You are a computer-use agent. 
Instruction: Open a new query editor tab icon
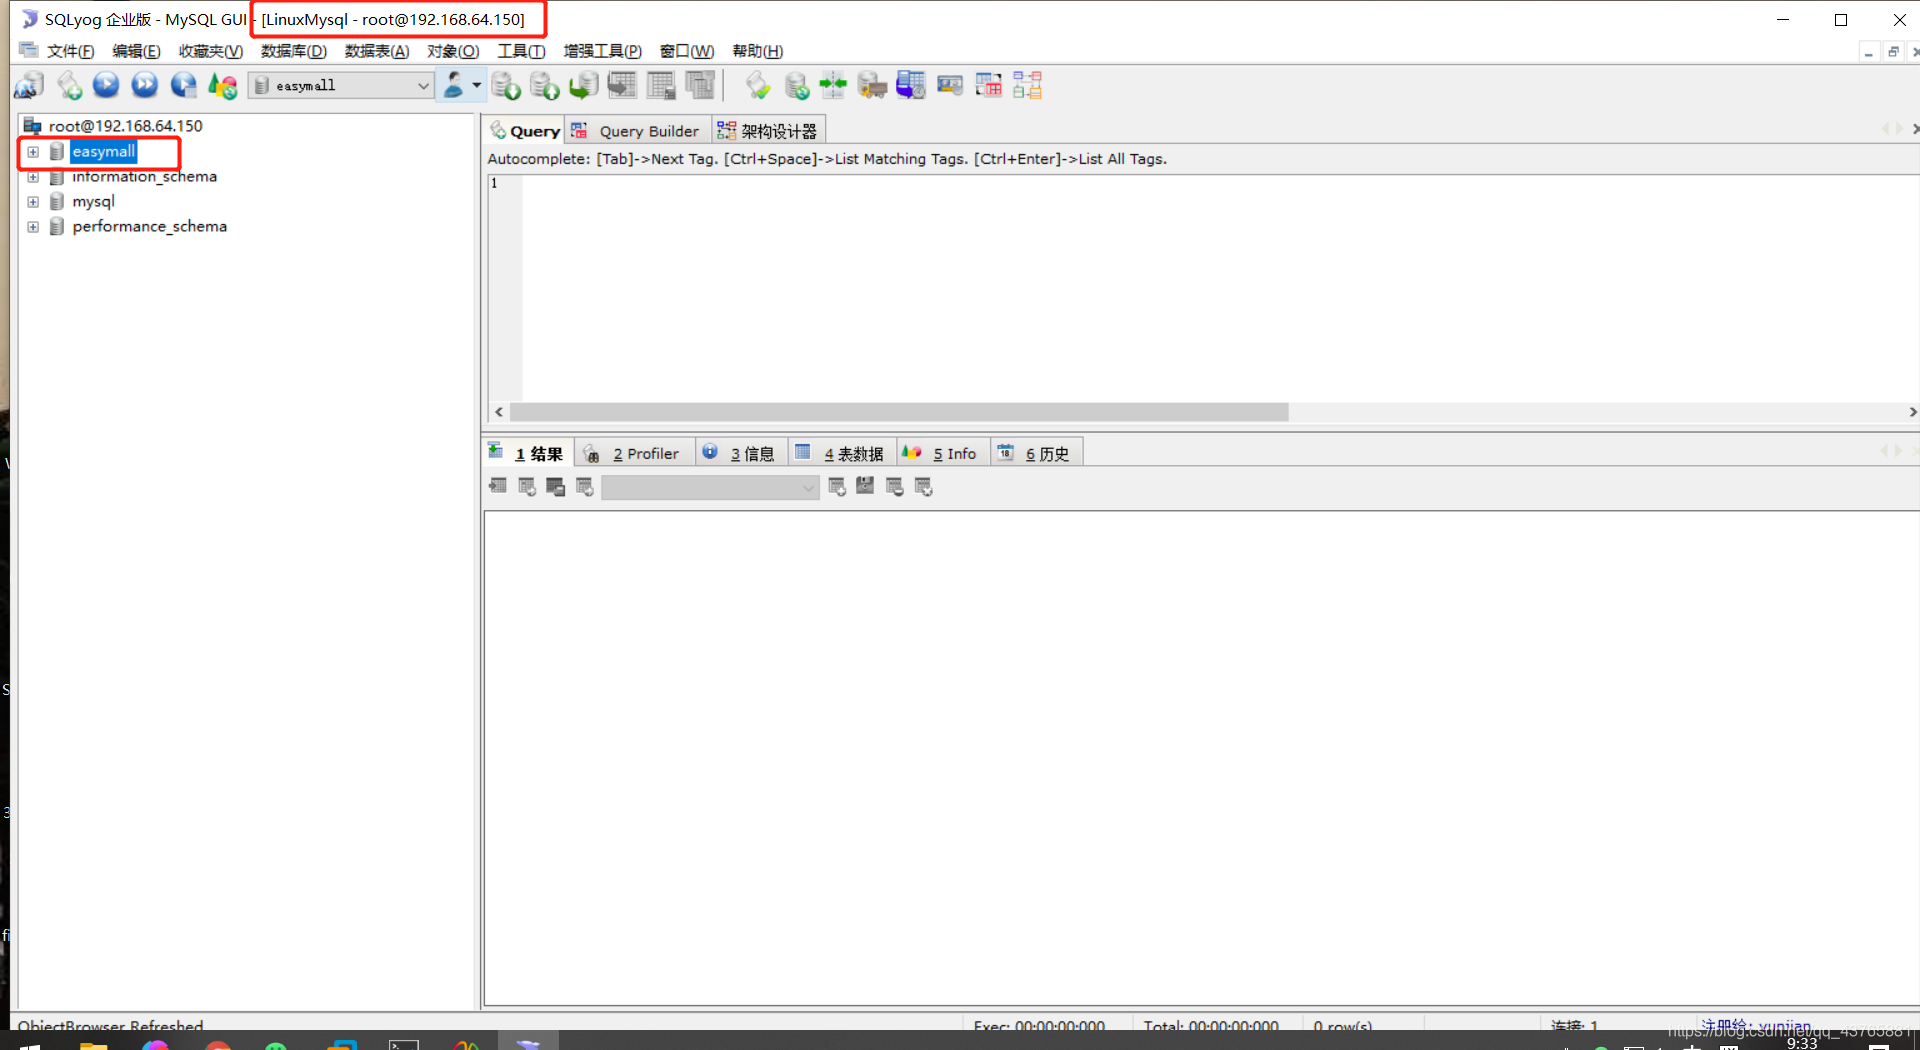click(69, 86)
